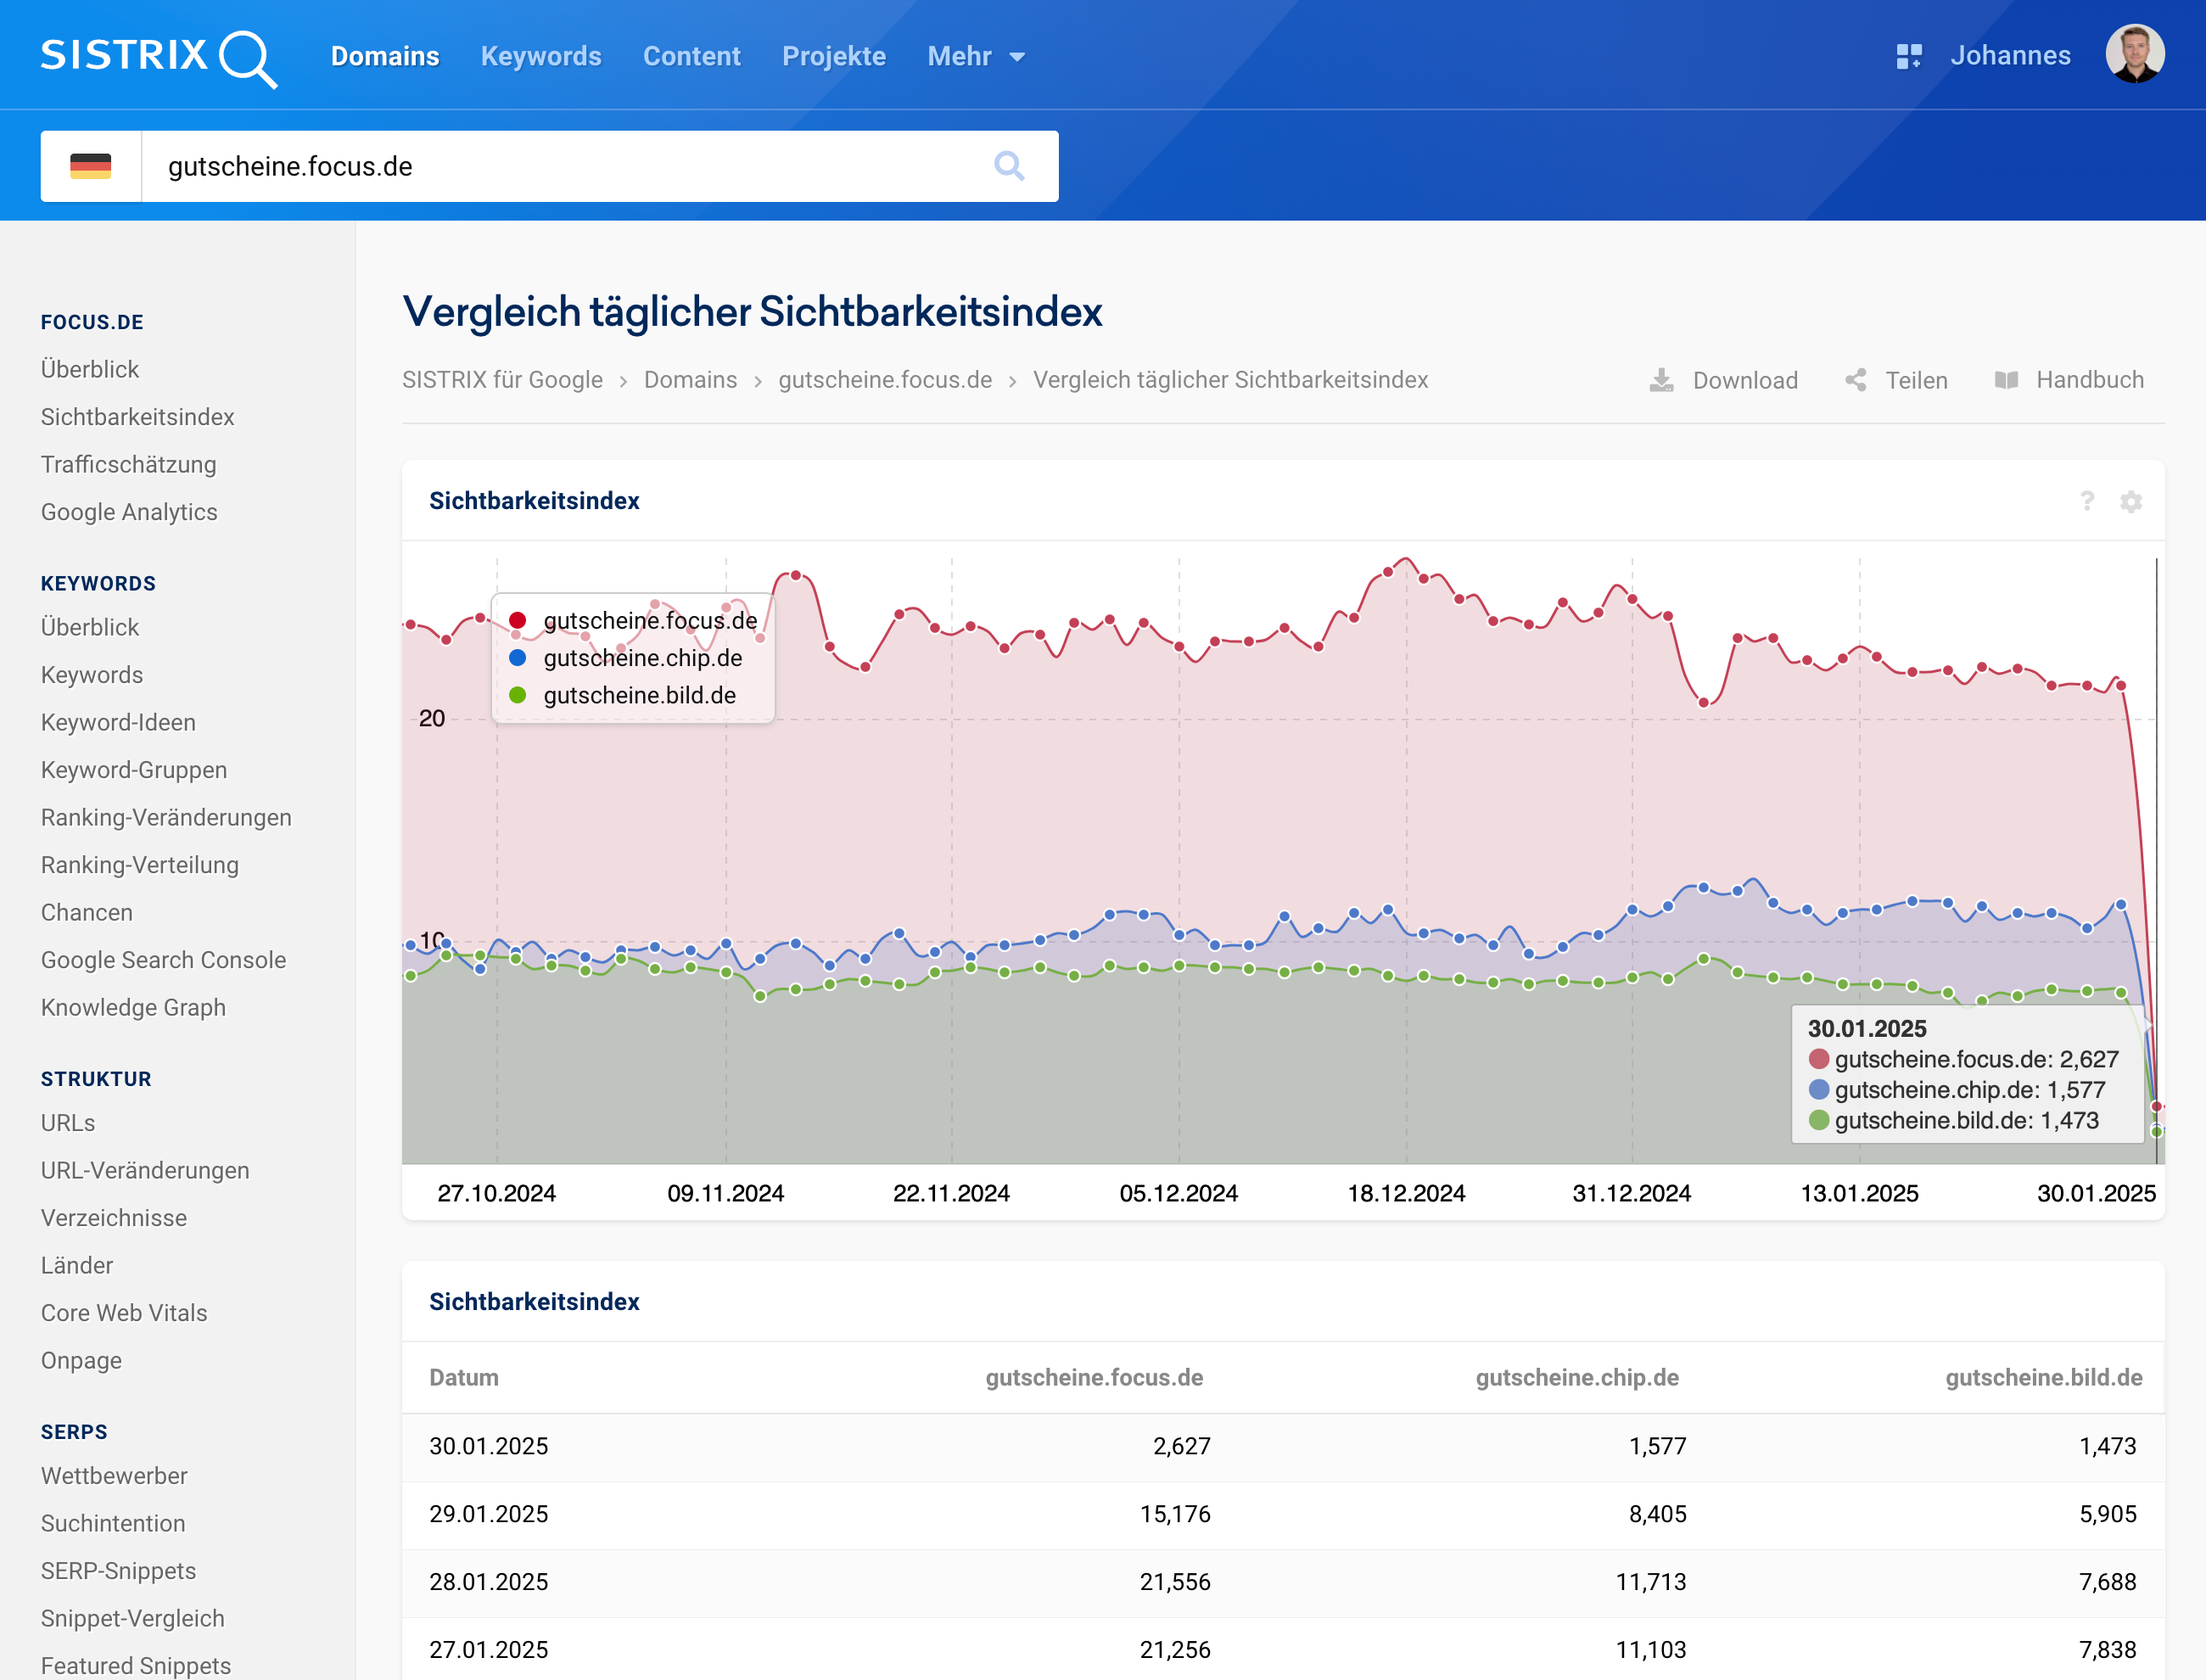
Task: Open Länder sidebar link
Action: click(77, 1265)
